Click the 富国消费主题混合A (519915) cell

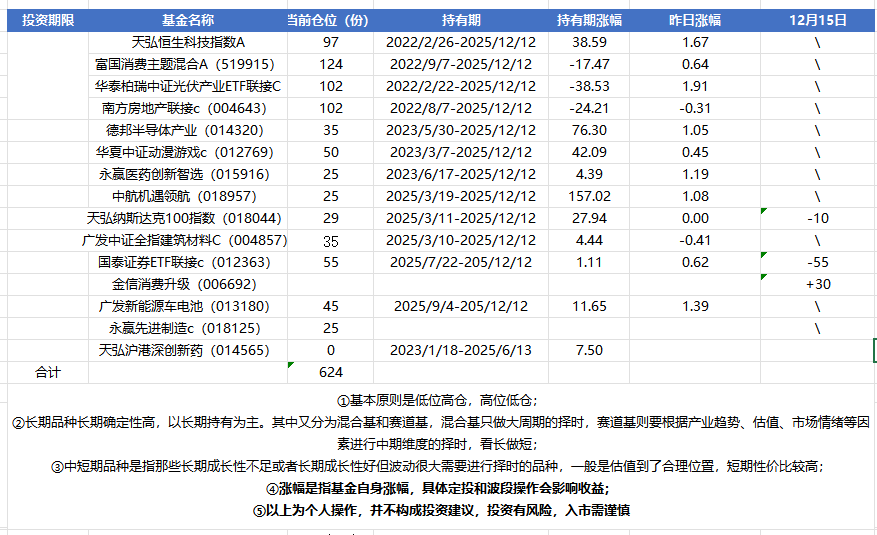(188, 64)
